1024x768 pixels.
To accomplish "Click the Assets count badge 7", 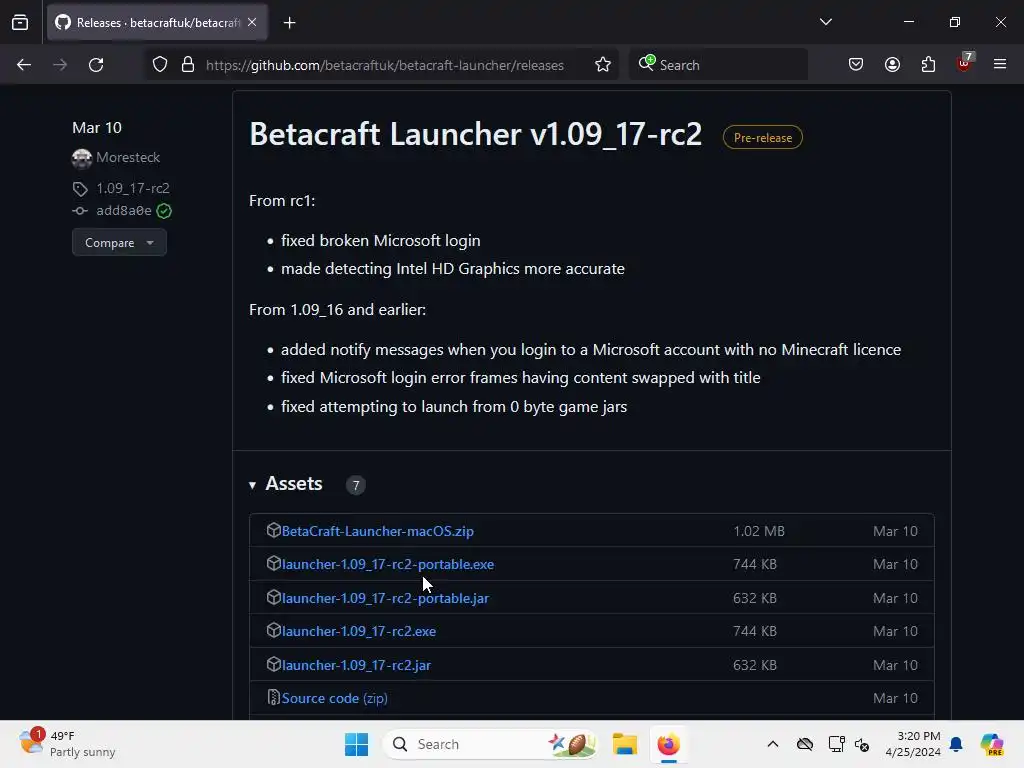I will 355,485.
